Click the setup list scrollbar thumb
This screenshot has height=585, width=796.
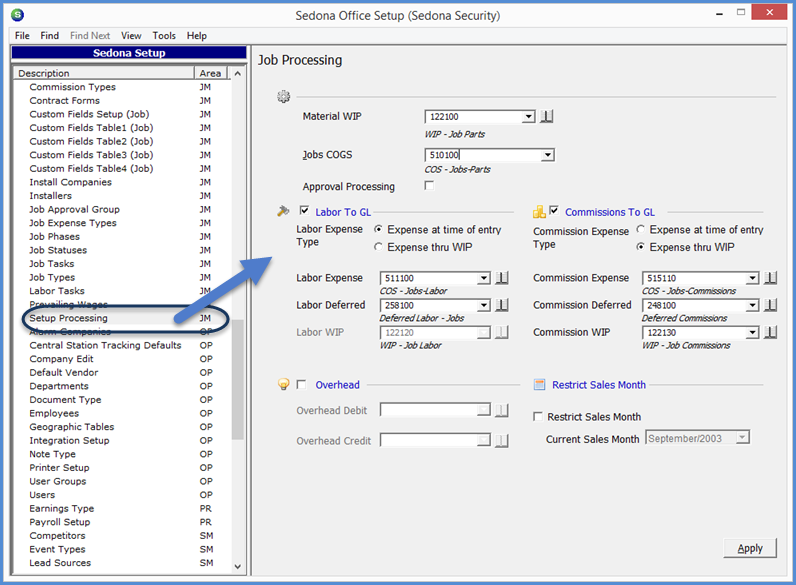click(x=237, y=379)
